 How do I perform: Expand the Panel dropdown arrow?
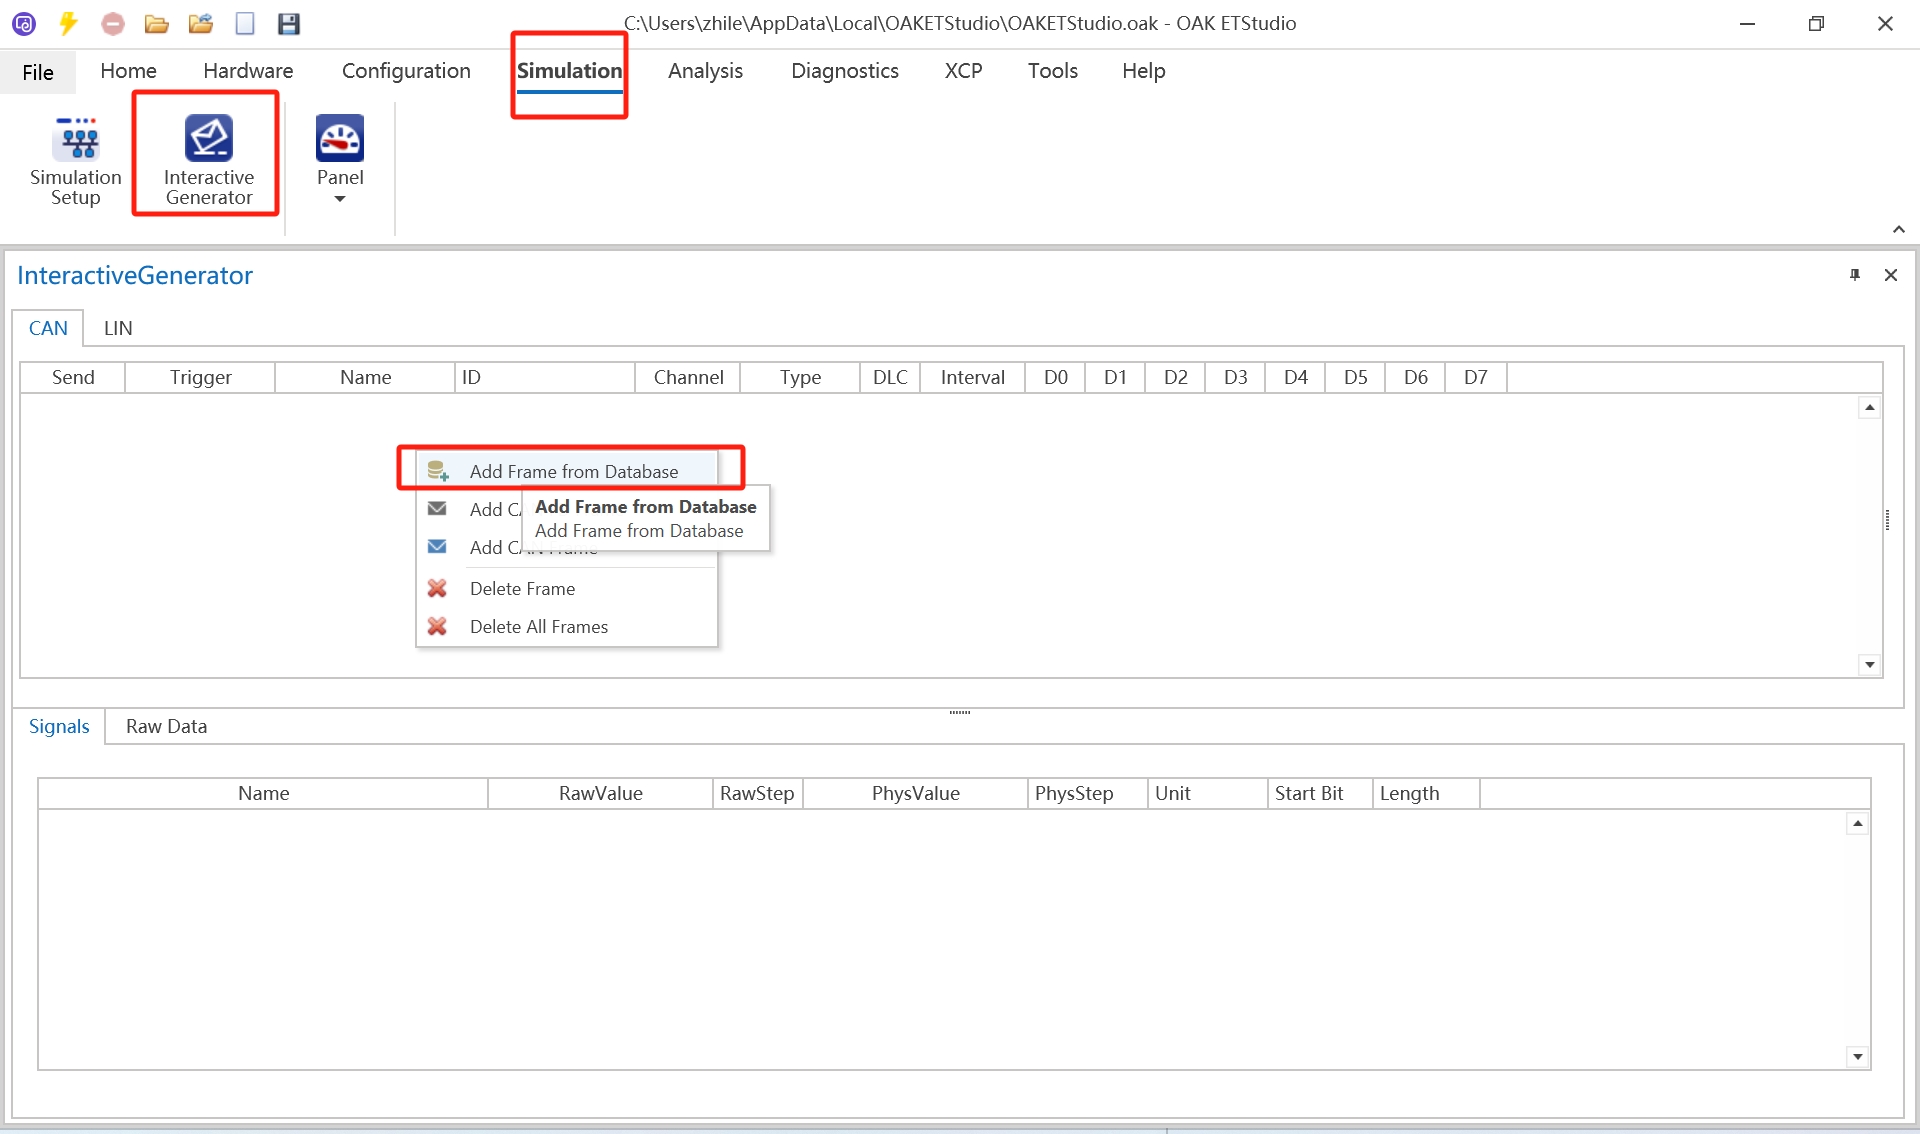click(340, 199)
